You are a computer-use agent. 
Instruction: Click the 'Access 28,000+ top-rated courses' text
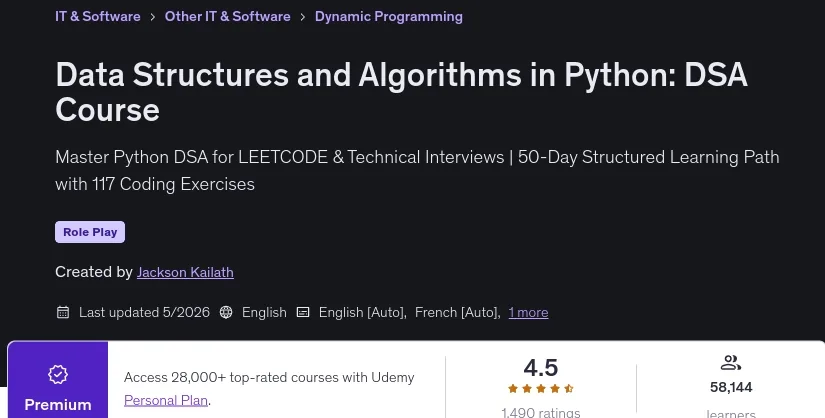click(269, 377)
